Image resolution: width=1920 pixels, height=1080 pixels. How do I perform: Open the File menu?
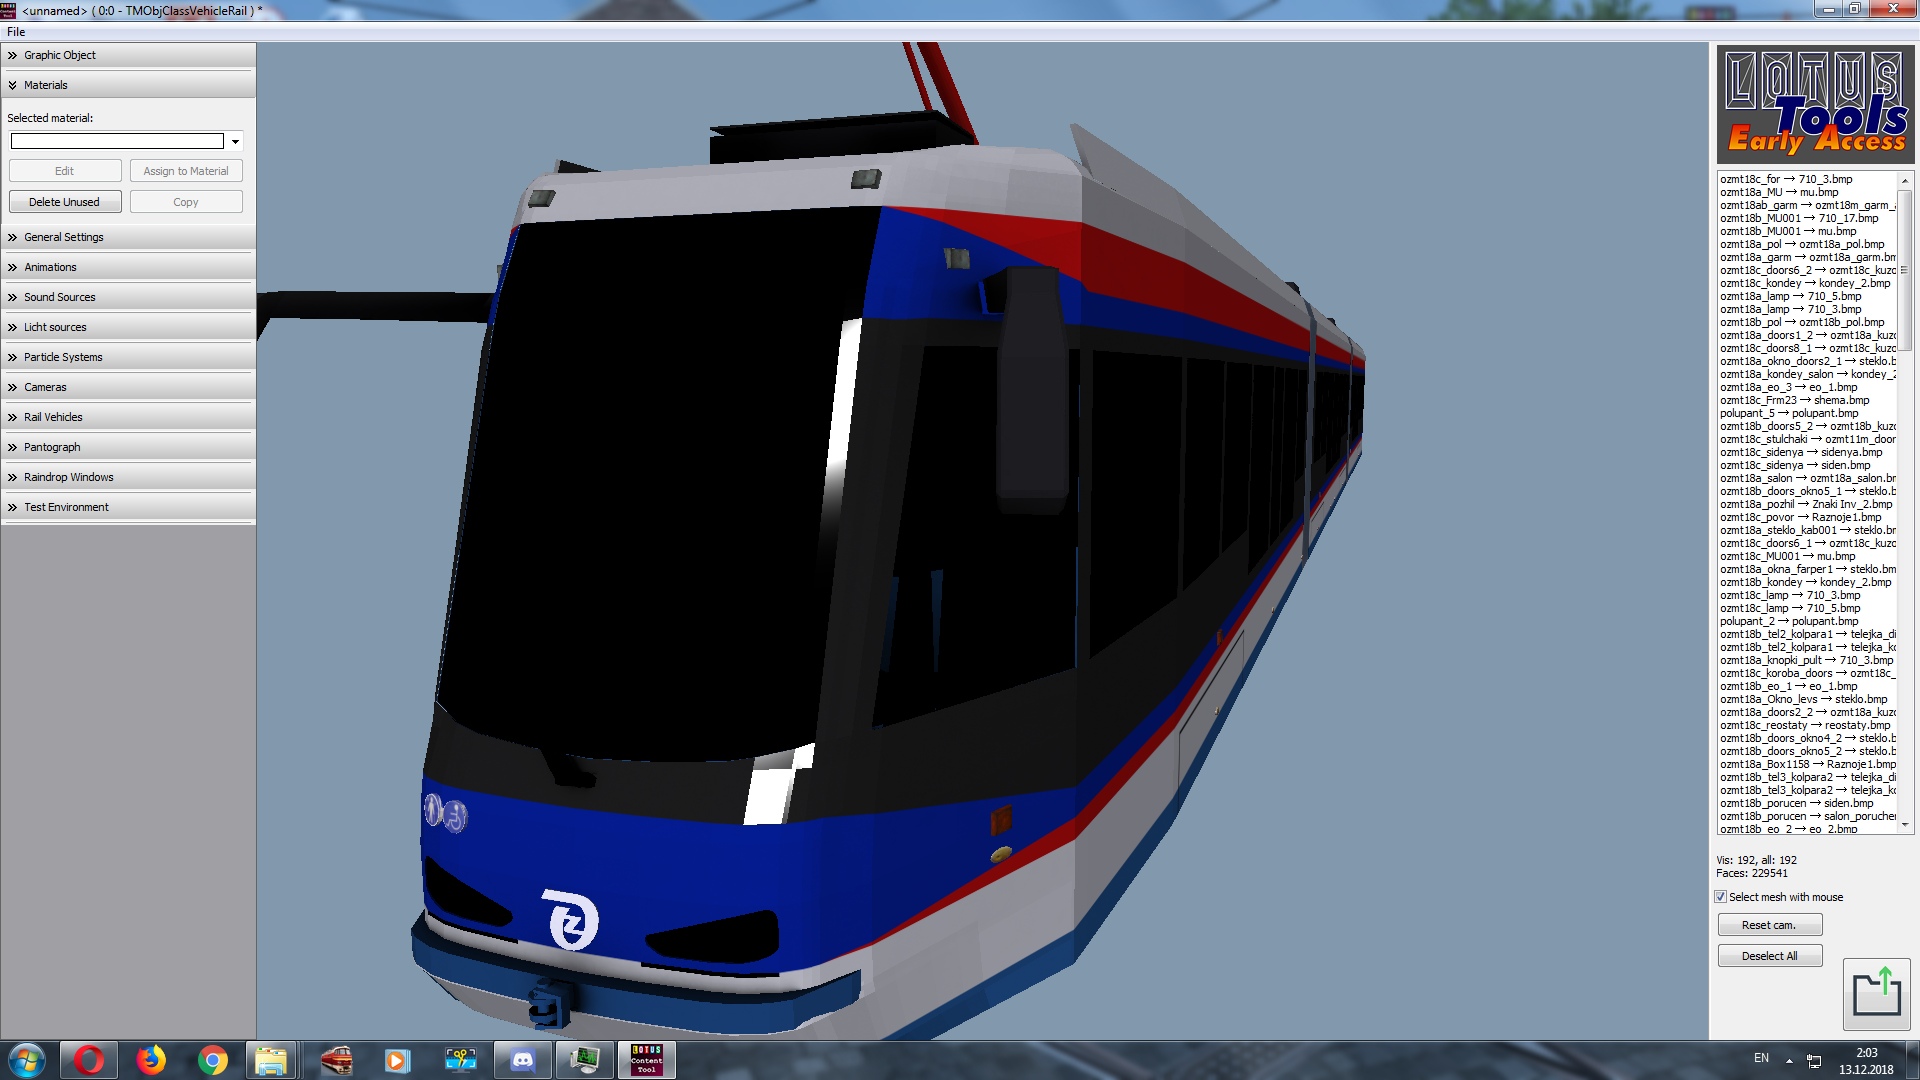pyautogui.click(x=16, y=32)
